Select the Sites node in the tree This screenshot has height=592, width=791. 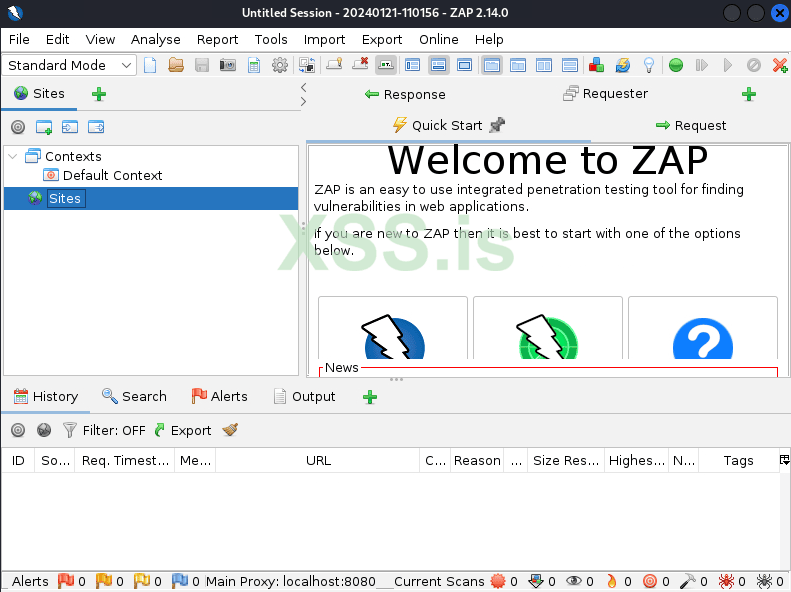(150, 198)
